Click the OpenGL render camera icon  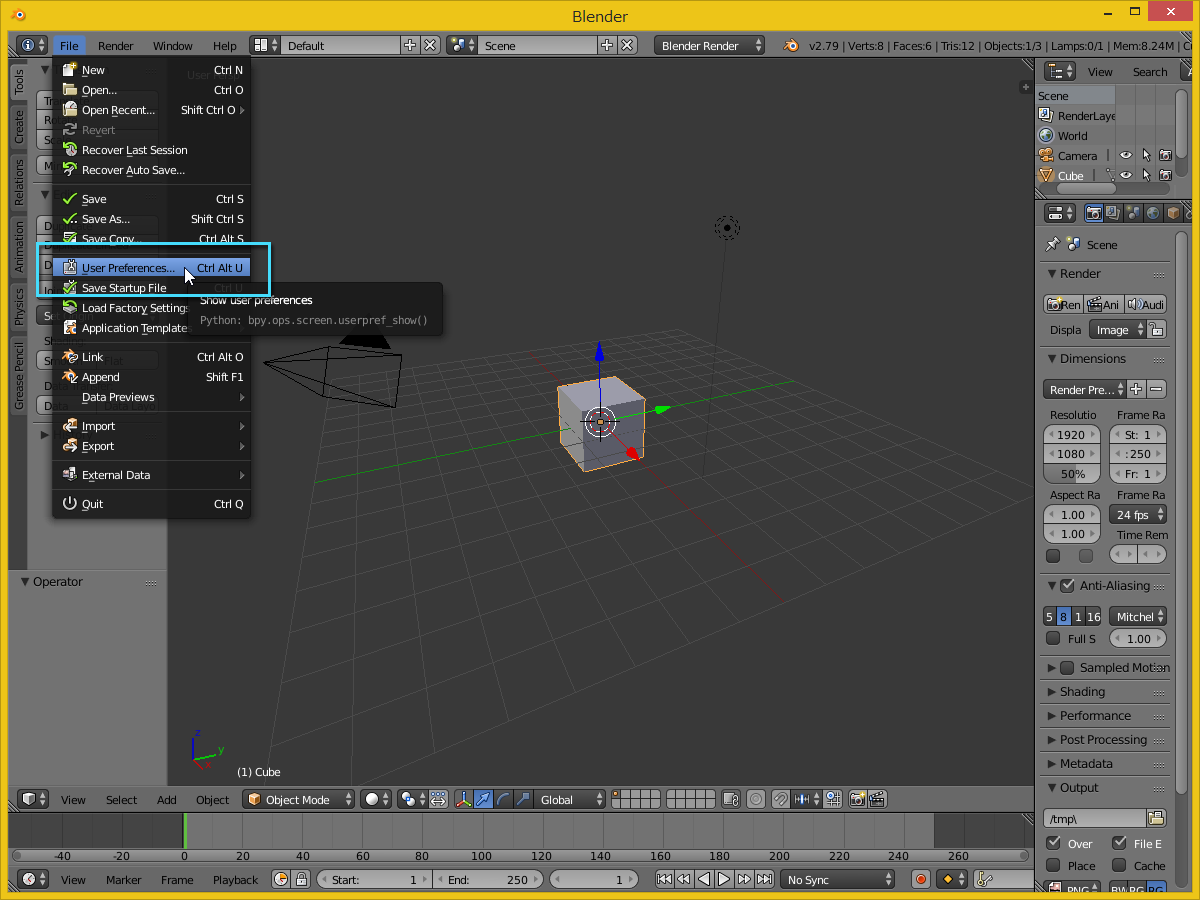click(857, 799)
